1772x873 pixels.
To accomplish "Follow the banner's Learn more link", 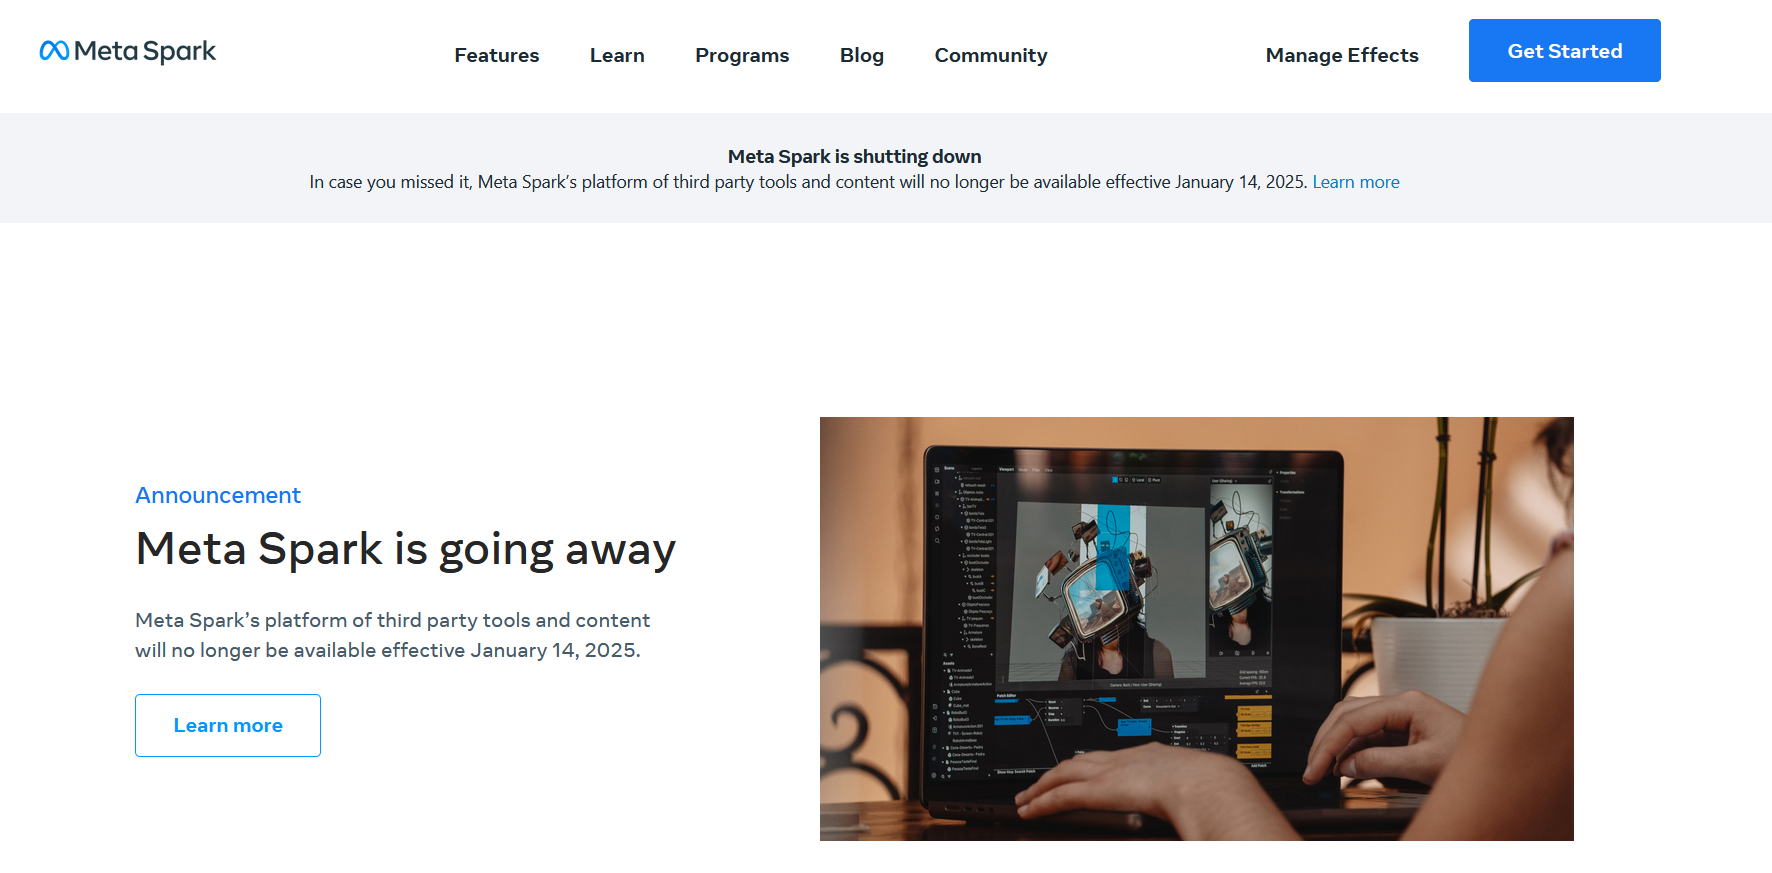I will point(1356,182).
